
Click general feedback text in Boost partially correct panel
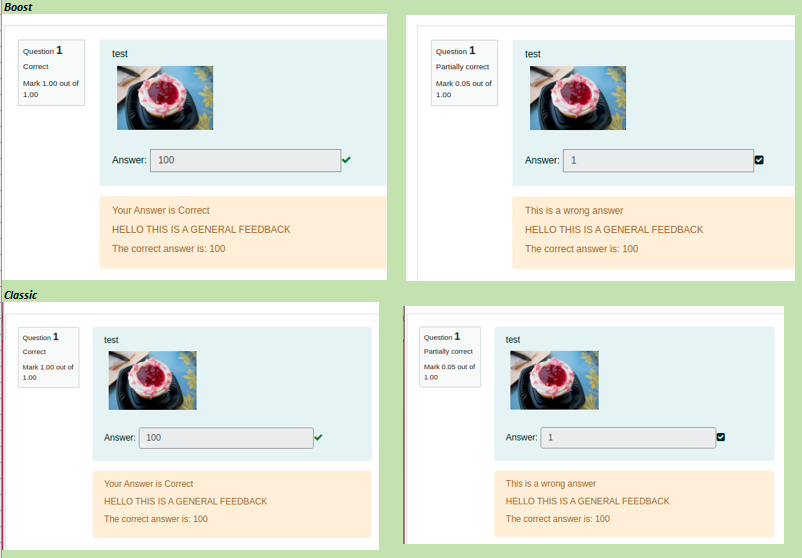614,230
